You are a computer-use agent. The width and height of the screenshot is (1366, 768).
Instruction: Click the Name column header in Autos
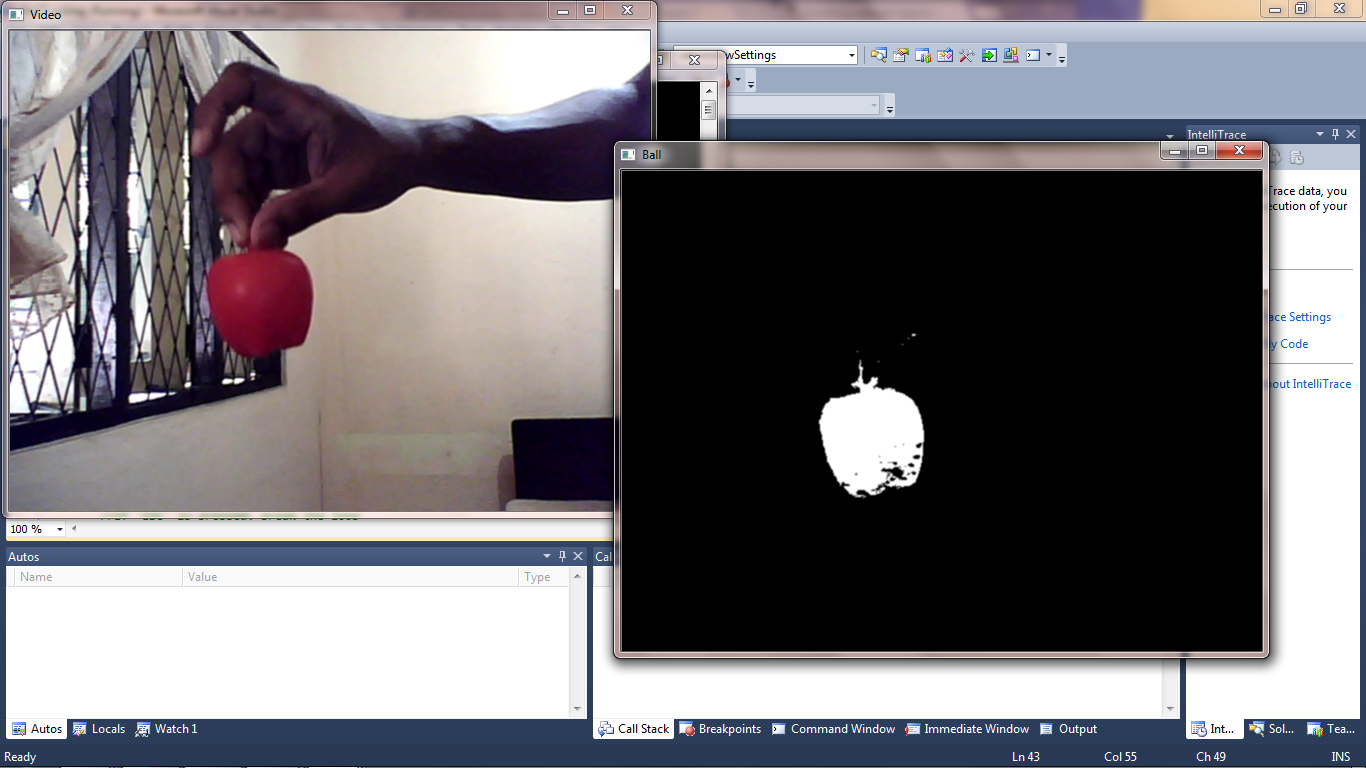[x=99, y=577]
